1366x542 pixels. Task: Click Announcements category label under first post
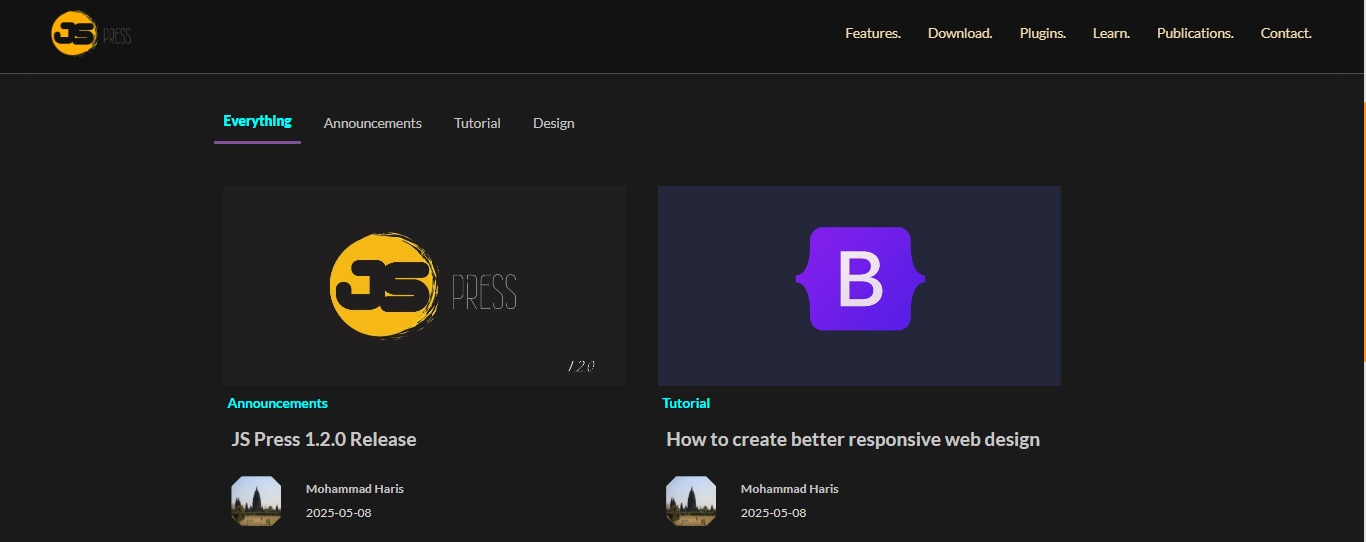pos(277,403)
